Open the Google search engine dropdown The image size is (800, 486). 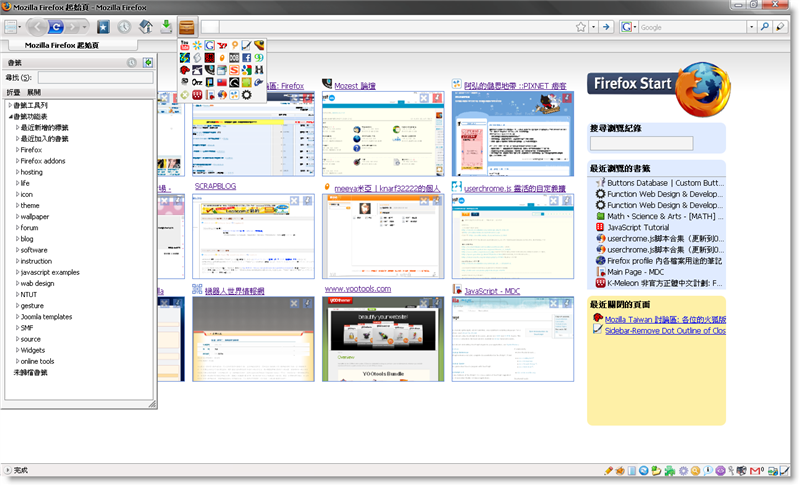tap(628, 27)
